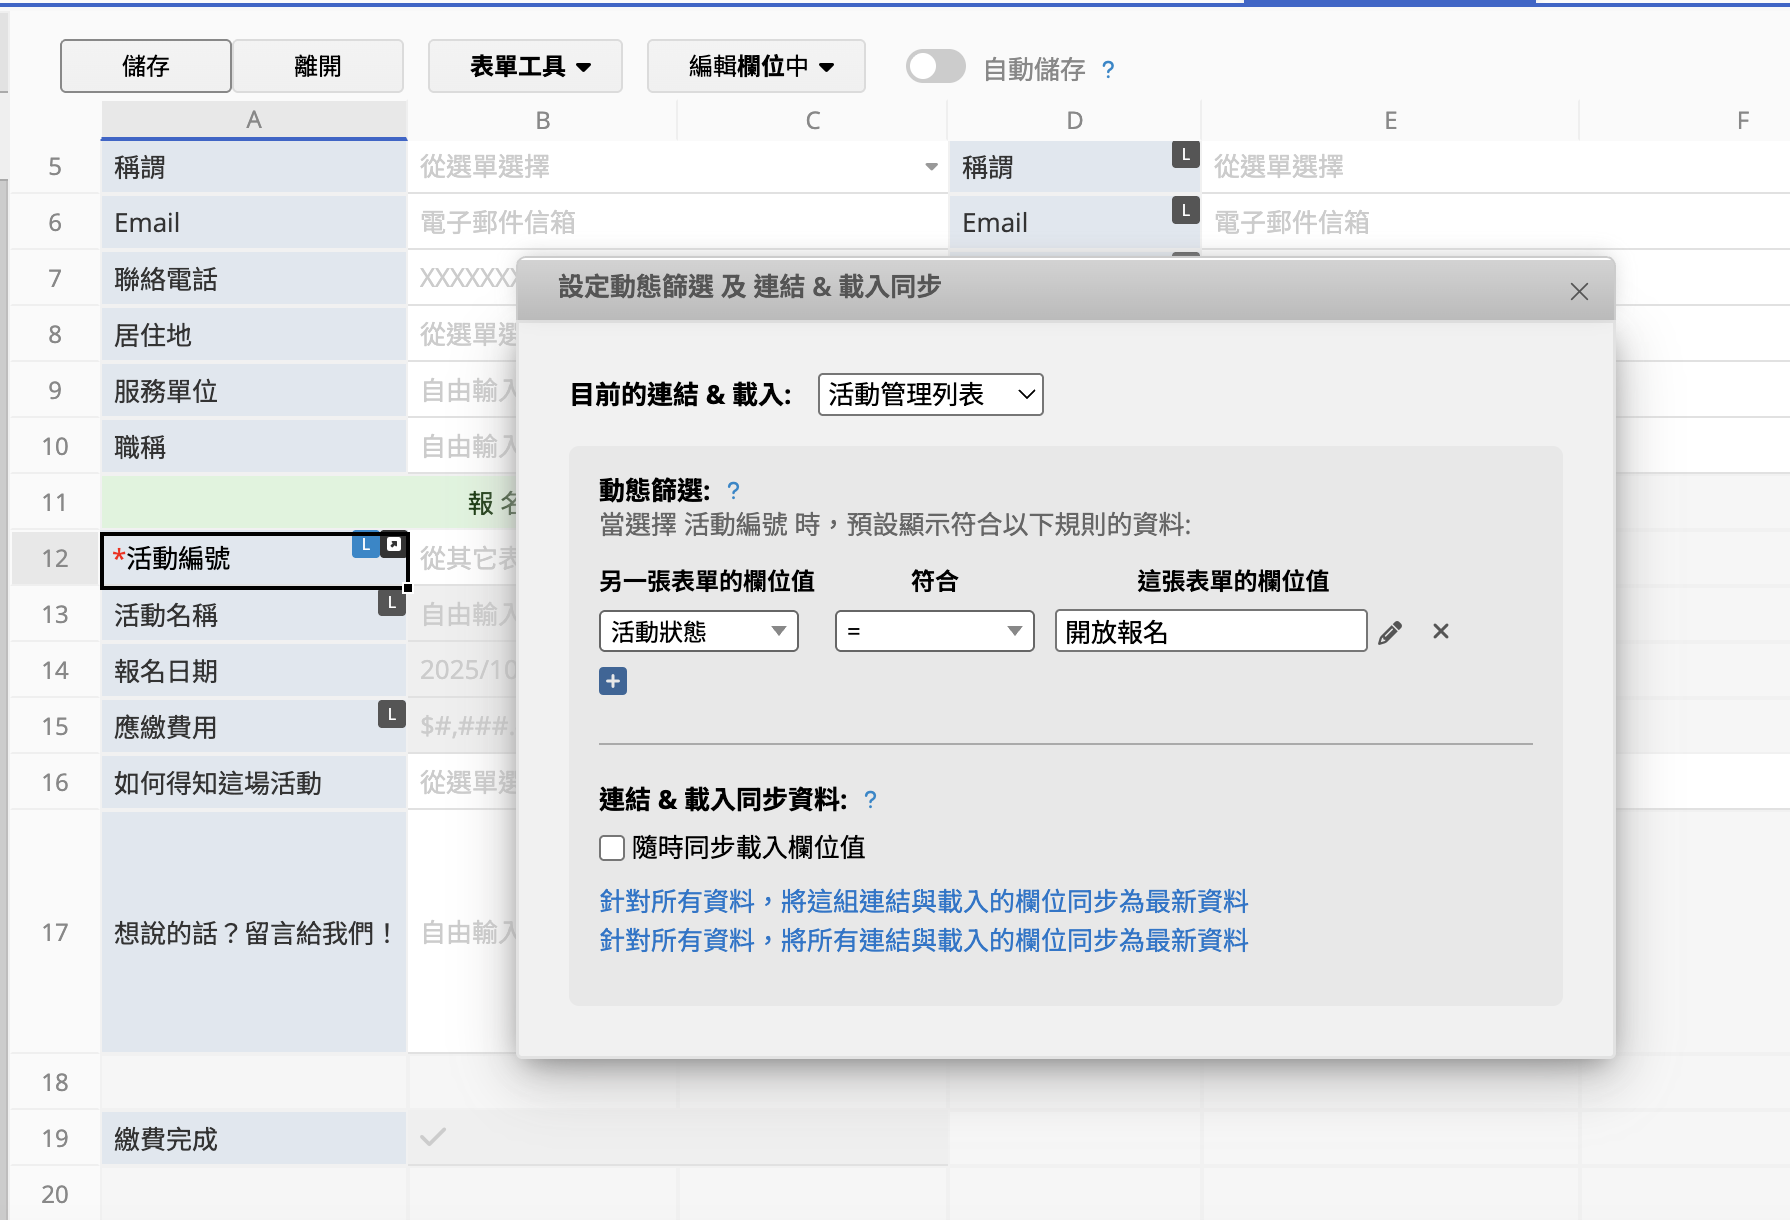Image resolution: width=1790 pixels, height=1220 pixels.
Task: Click help icon beside 連結 & 載入同步資料
Action: pyautogui.click(x=870, y=799)
